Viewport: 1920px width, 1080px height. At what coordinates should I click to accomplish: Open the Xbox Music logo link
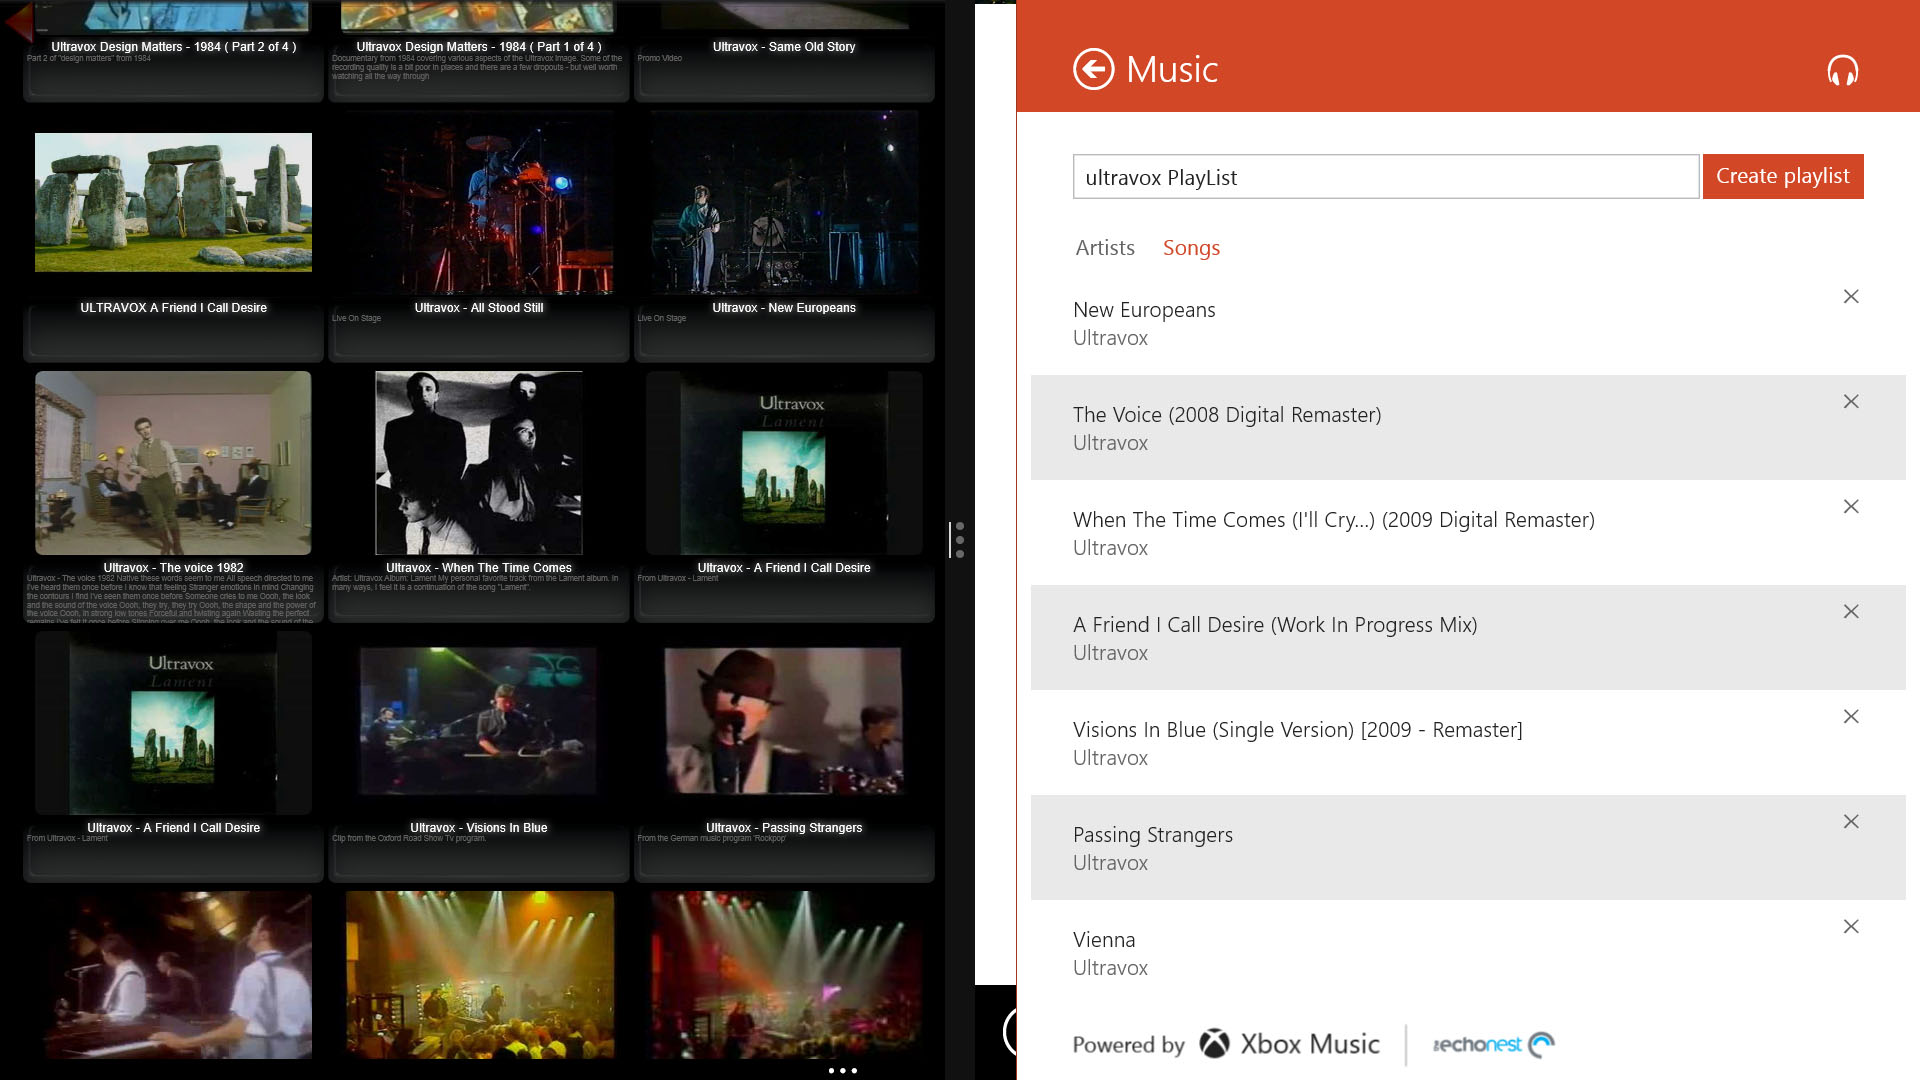point(1290,1044)
